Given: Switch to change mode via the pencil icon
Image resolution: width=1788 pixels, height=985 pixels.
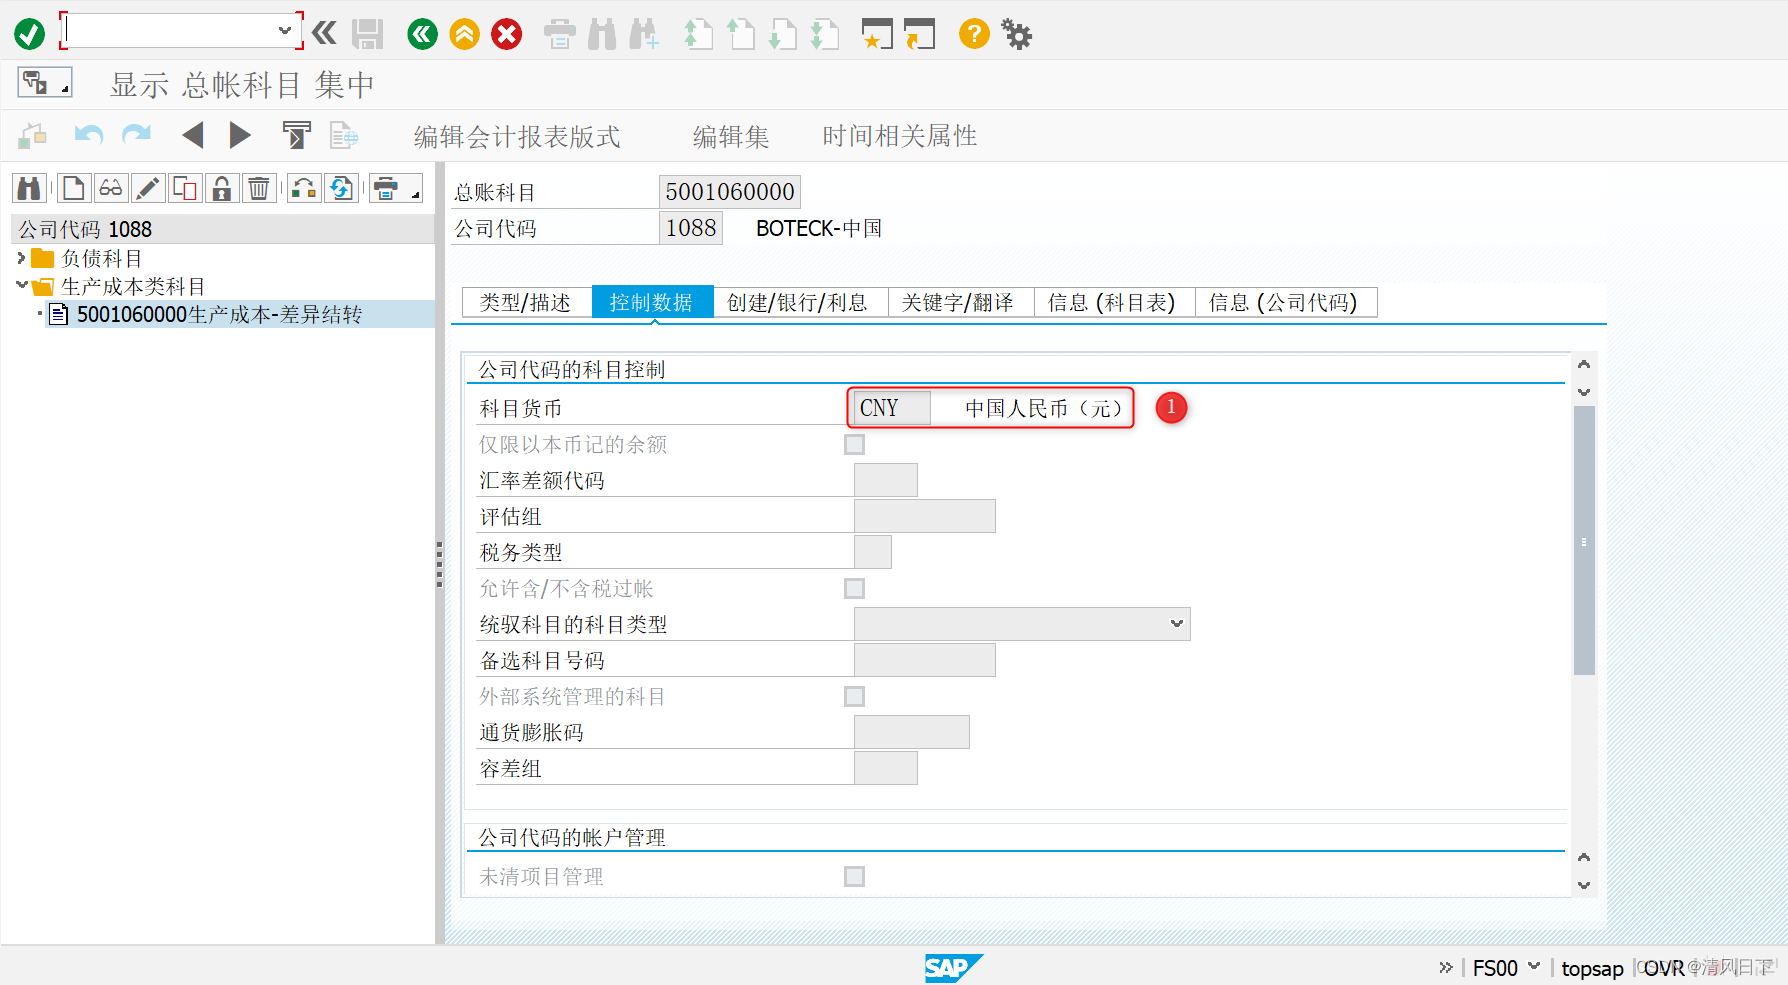Looking at the screenshot, I should pyautogui.click(x=147, y=188).
